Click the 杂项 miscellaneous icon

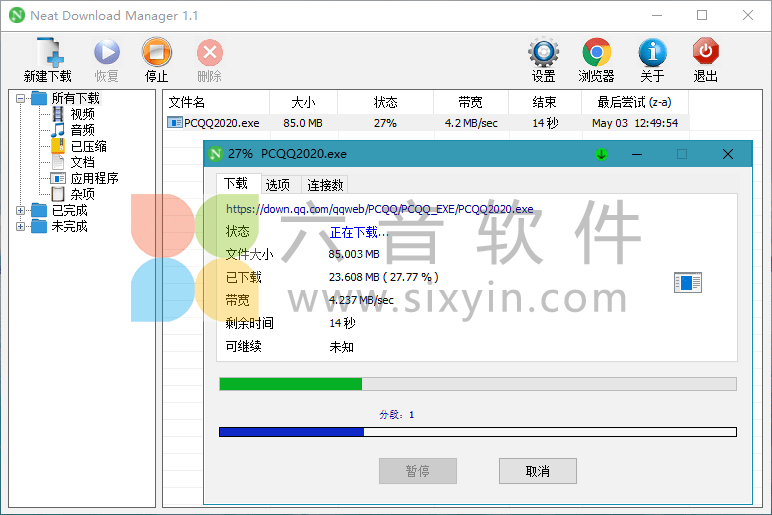tap(58, 194)
